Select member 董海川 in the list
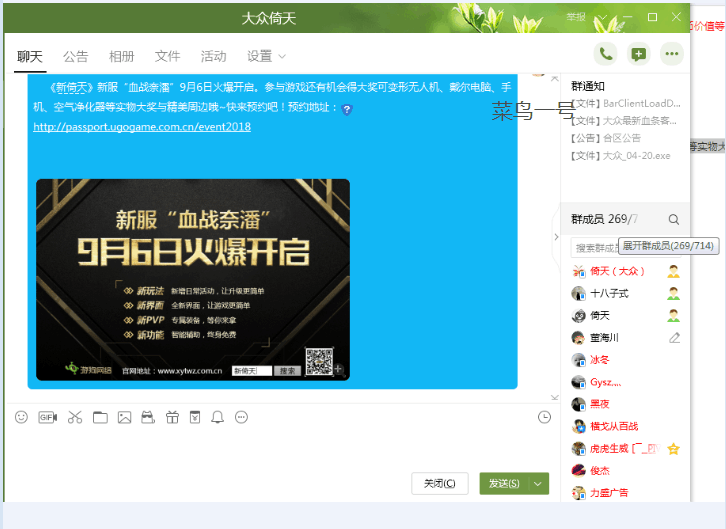The image size is (726, 529). 626,338
